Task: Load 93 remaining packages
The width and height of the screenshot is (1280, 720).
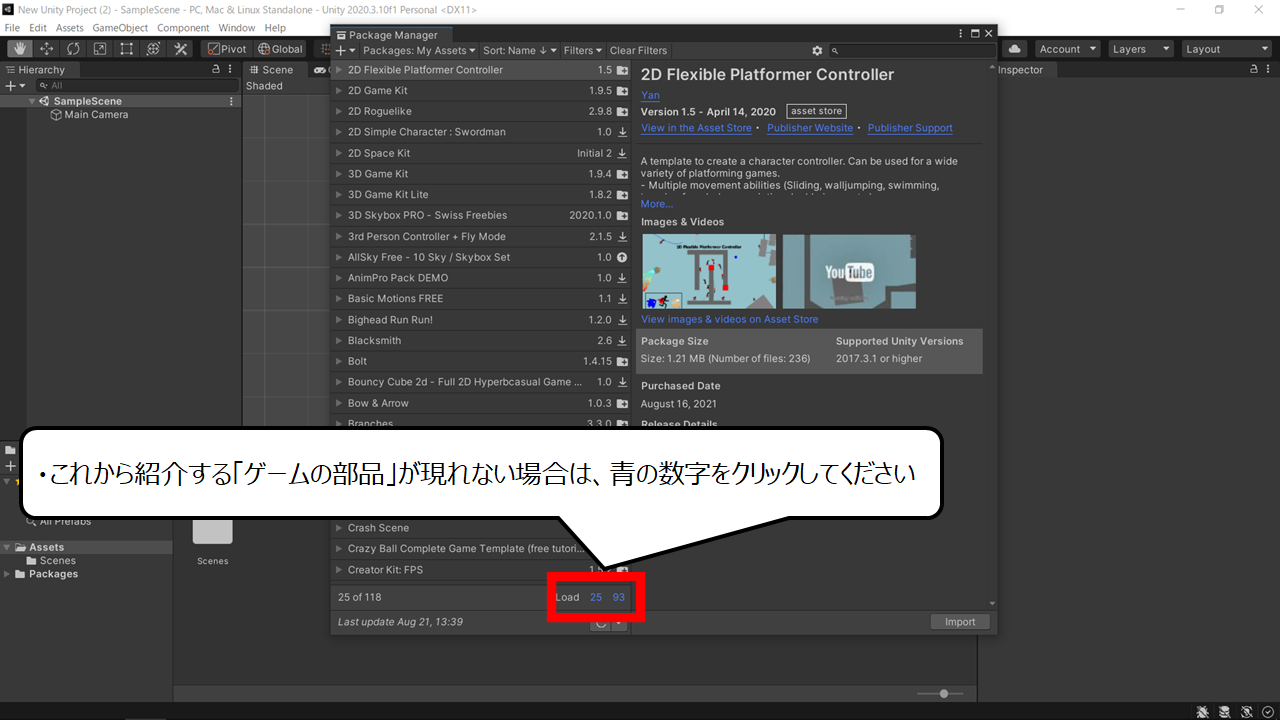Action: click(619, 597)
